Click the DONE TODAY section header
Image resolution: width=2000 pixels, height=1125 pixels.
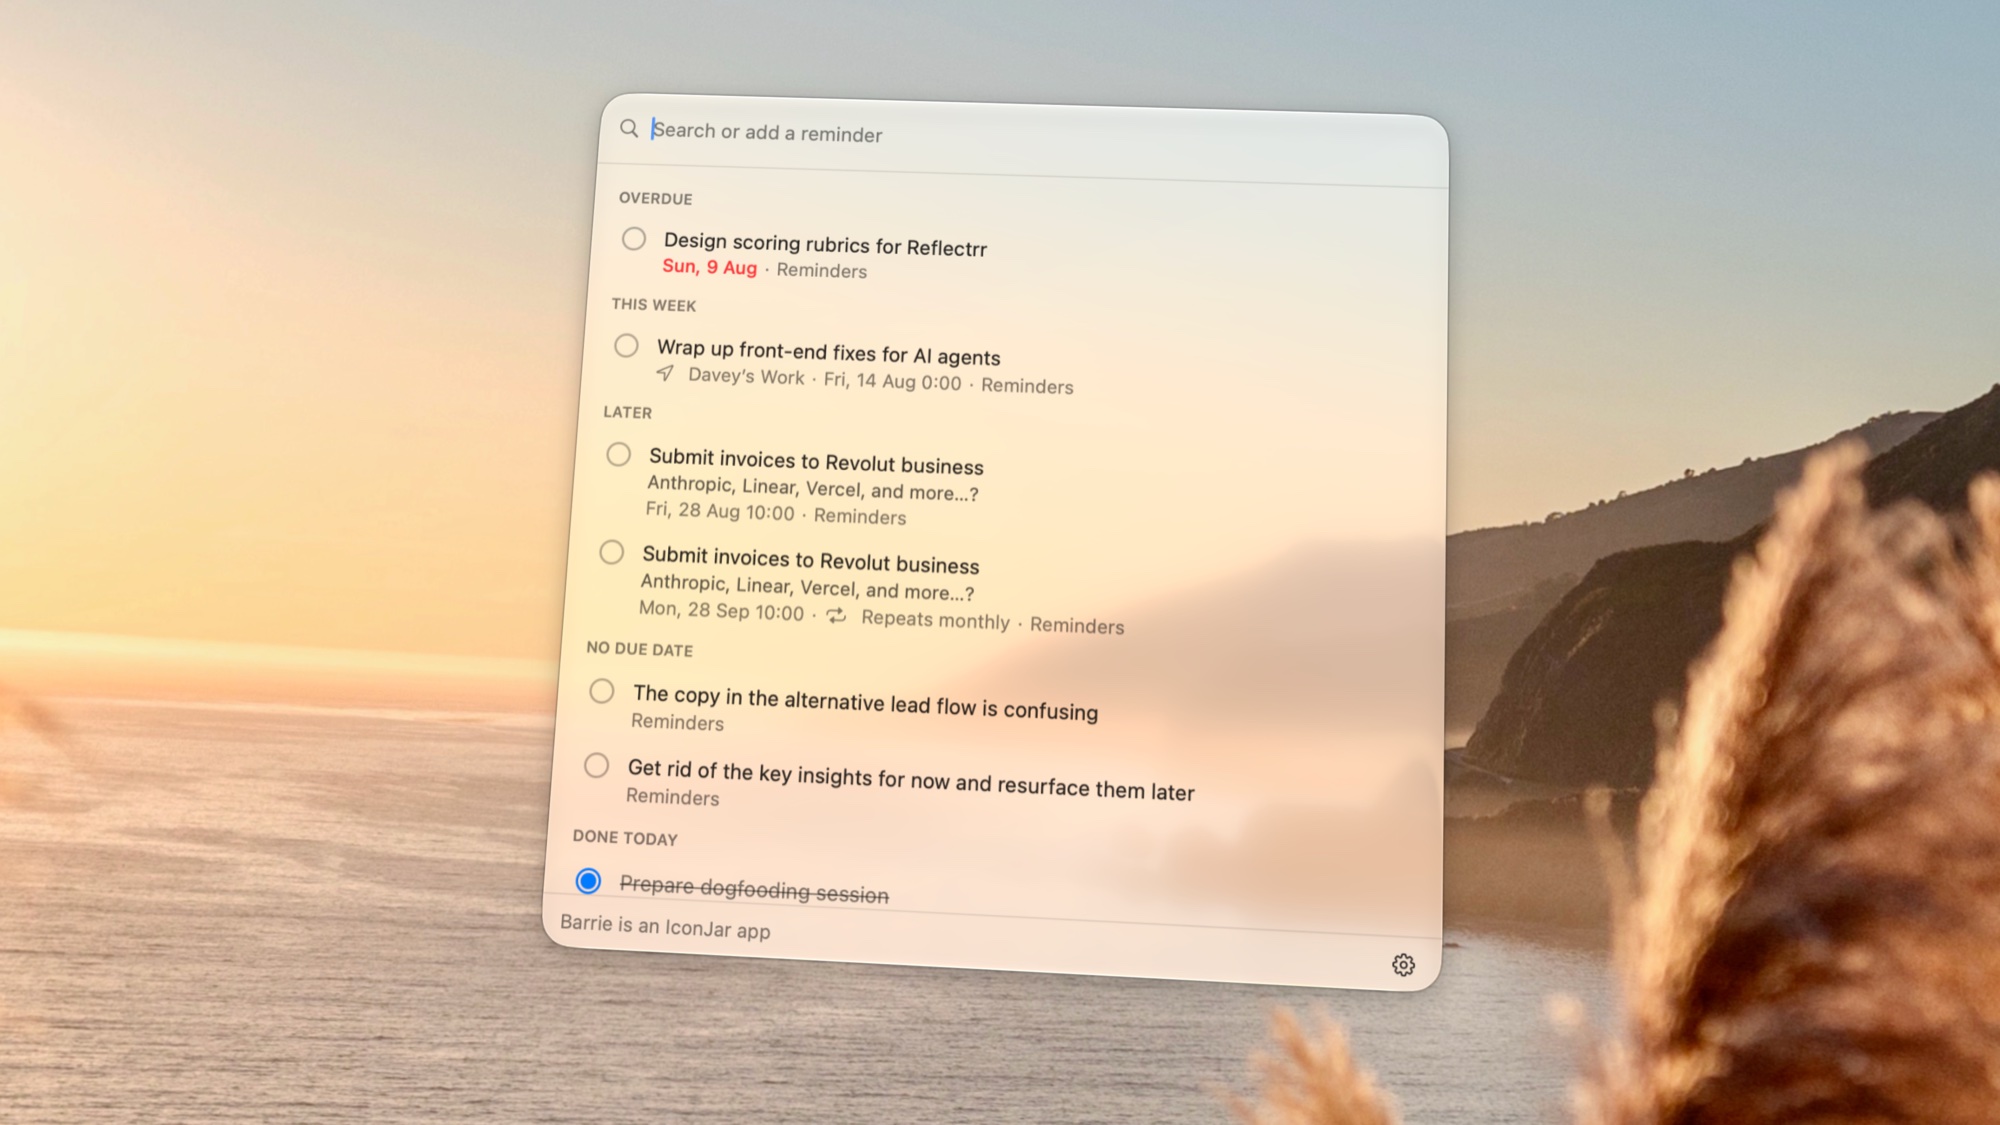(625, 837)
